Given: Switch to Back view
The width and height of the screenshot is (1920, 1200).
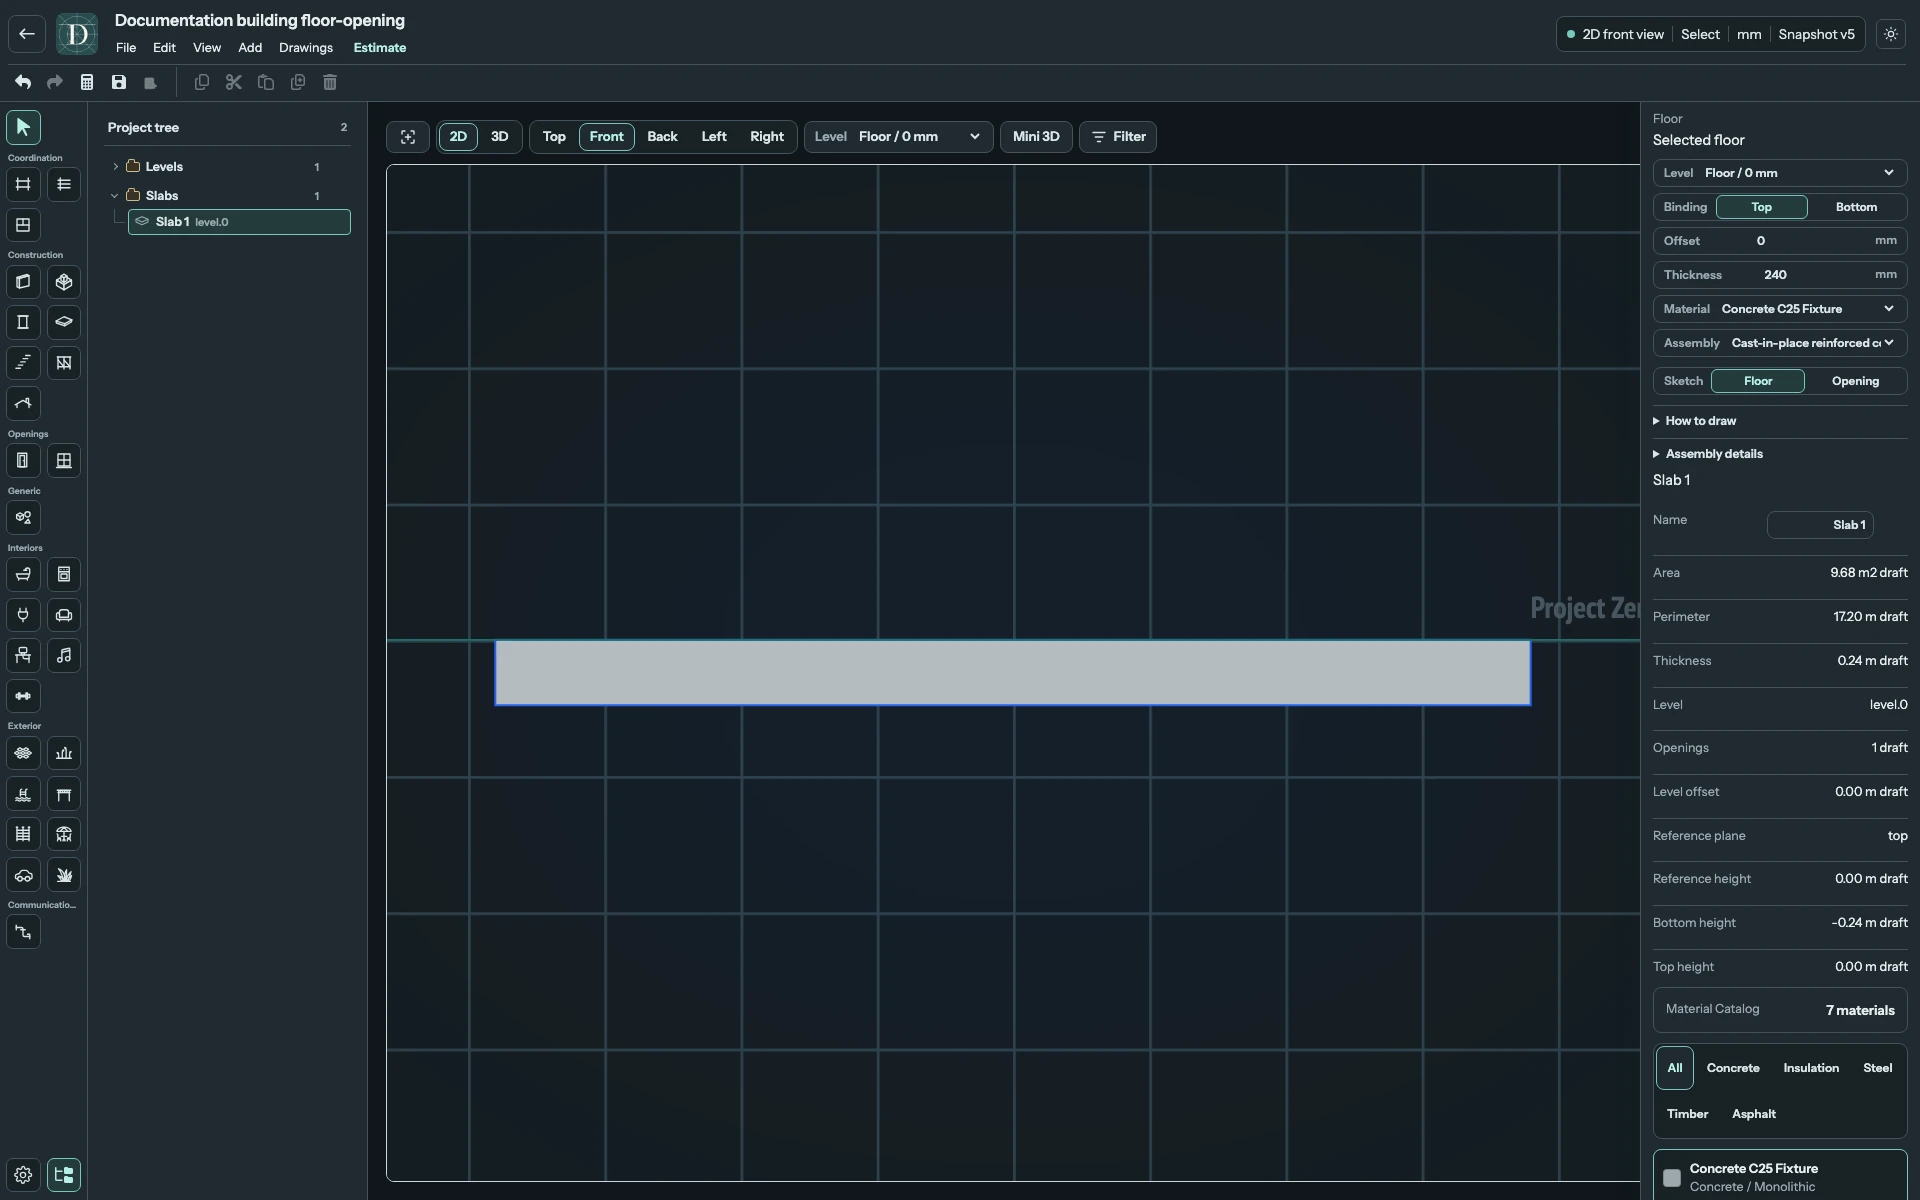Looking at the screenshot, I should pos(662,137).
